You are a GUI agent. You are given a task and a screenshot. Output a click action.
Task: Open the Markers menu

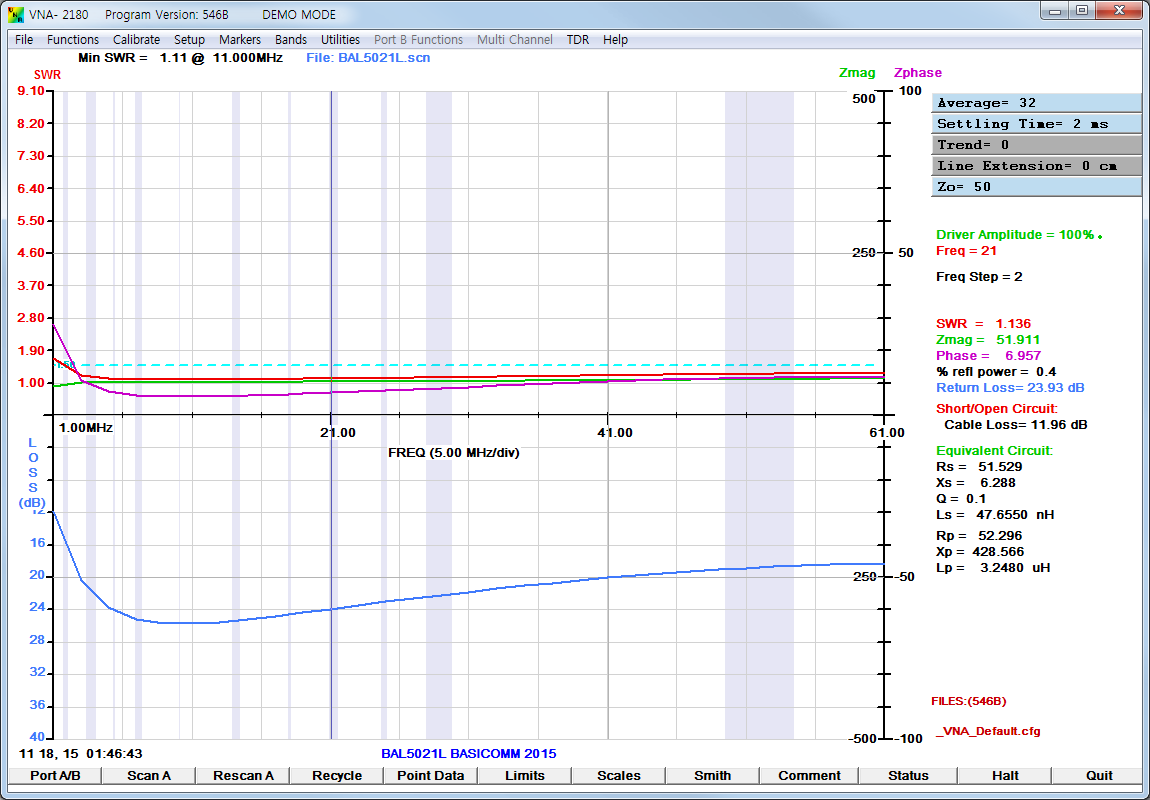point(240,40)
